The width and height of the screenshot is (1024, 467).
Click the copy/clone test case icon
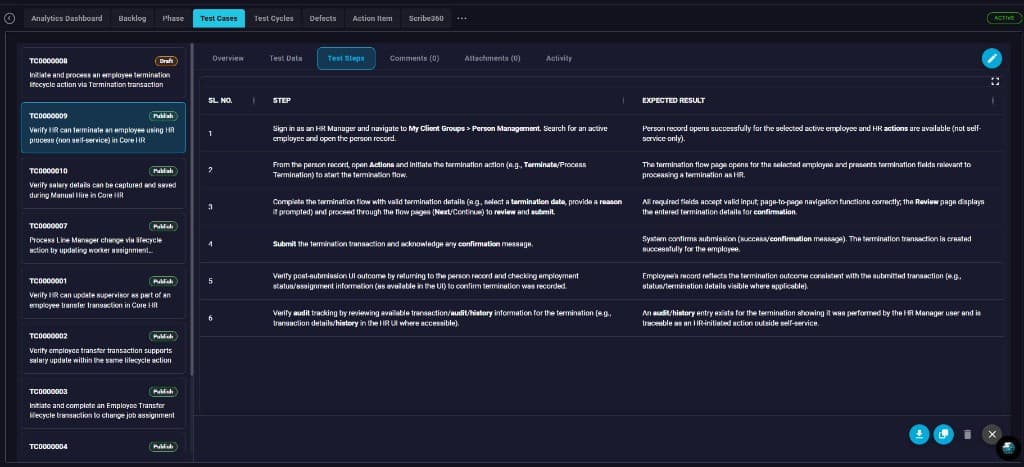[943, 434]
